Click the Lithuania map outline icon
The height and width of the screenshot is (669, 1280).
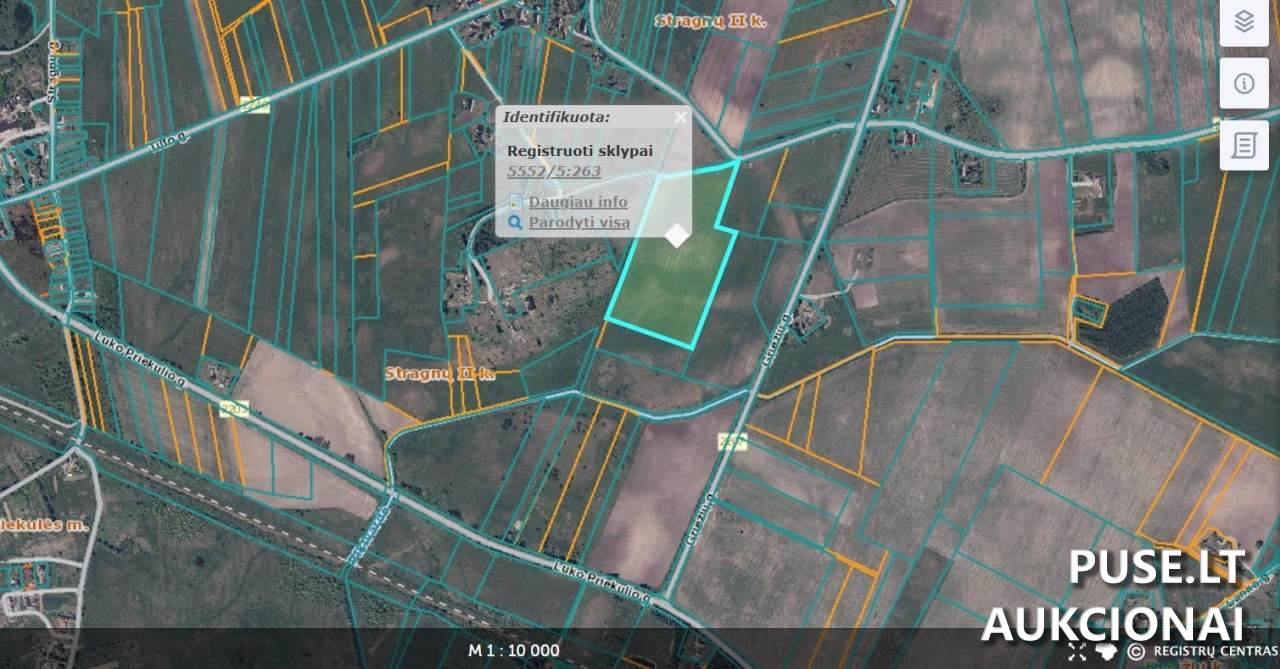coord(1105,651)
